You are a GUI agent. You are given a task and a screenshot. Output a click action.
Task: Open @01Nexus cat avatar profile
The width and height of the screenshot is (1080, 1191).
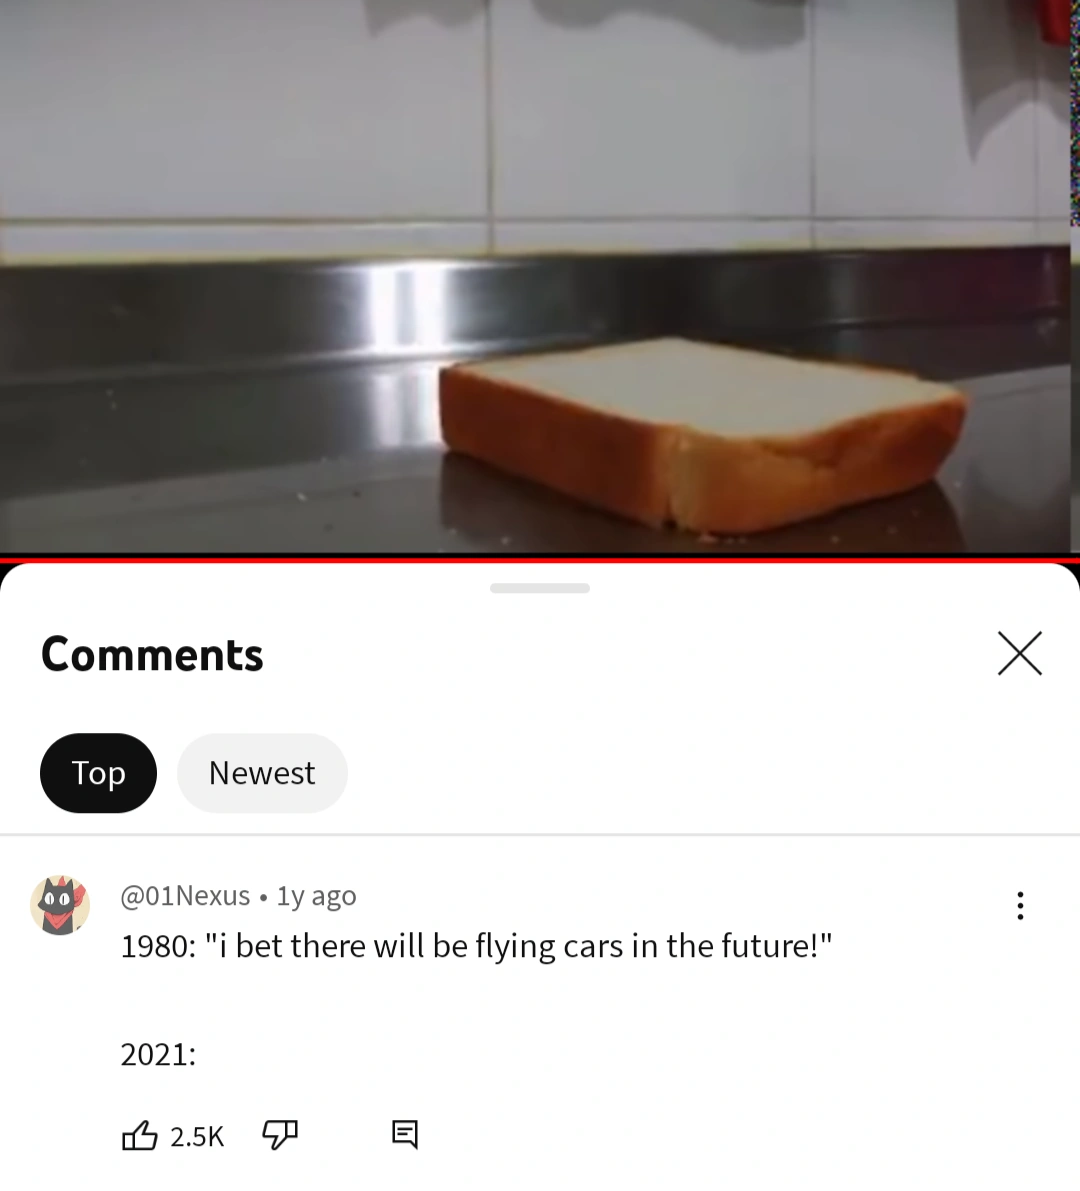(60, 905)
